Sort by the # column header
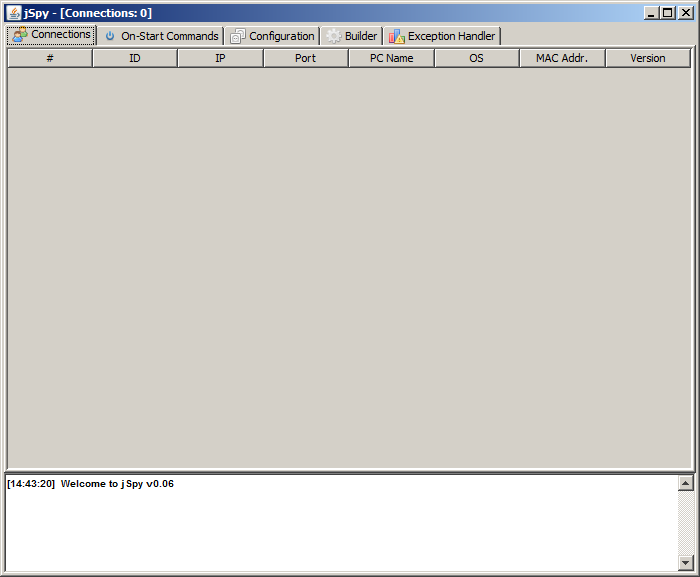This screenshot has height=577, width=700. tap(50, 58)
